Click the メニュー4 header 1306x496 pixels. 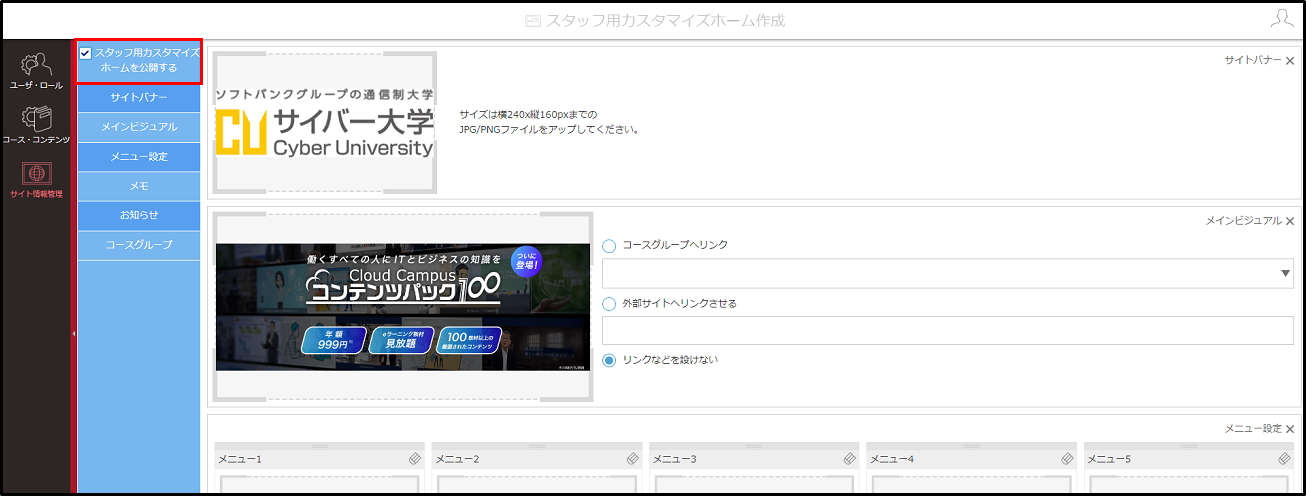tap(973, 459)
